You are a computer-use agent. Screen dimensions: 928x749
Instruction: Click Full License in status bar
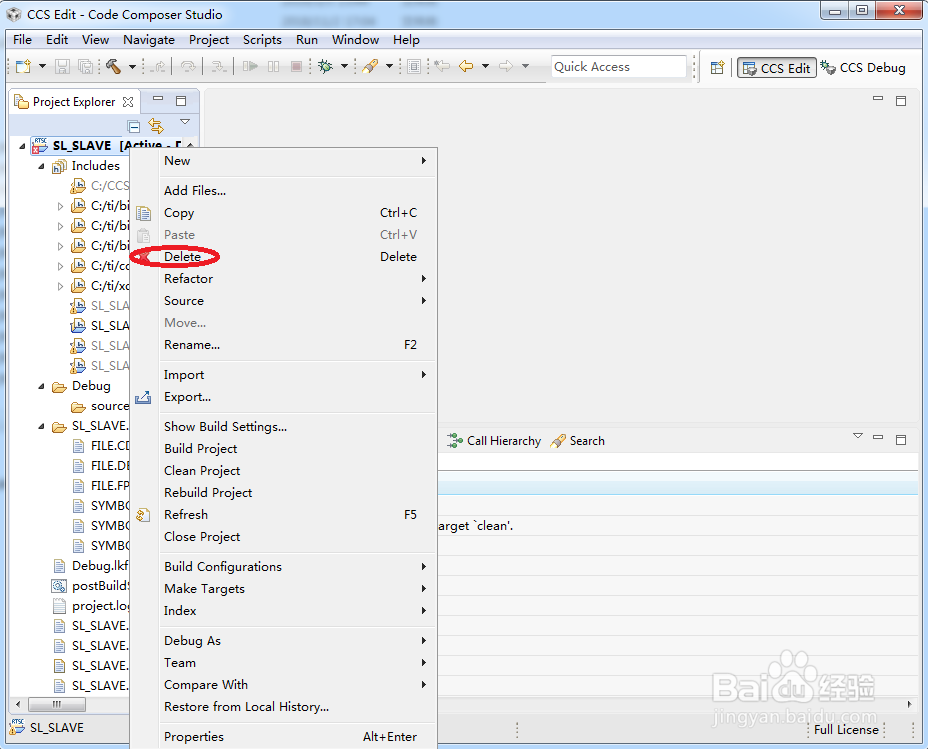point(846,730)
